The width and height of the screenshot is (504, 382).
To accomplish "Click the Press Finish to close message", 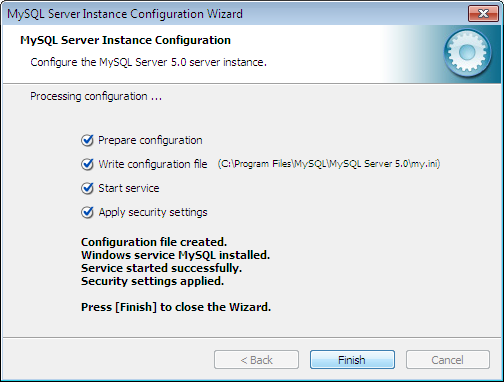I will pos(176,307).
